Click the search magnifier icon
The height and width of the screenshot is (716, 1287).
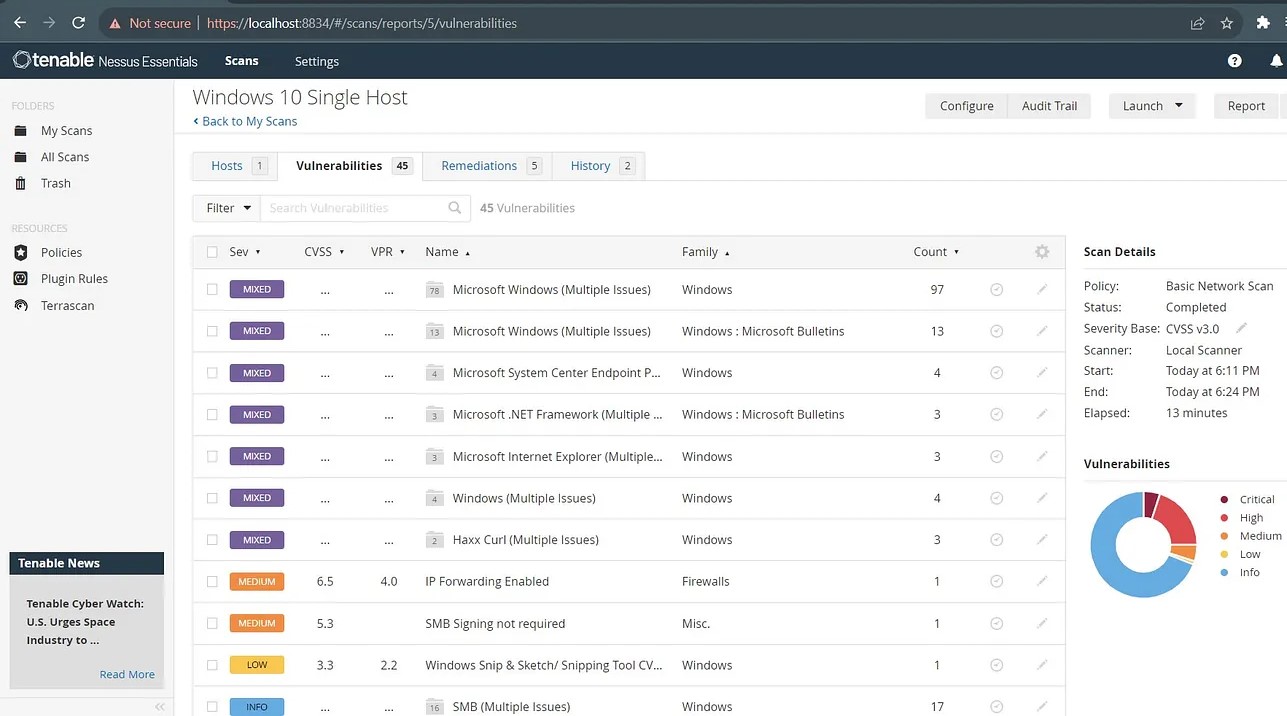coord(455,208)
